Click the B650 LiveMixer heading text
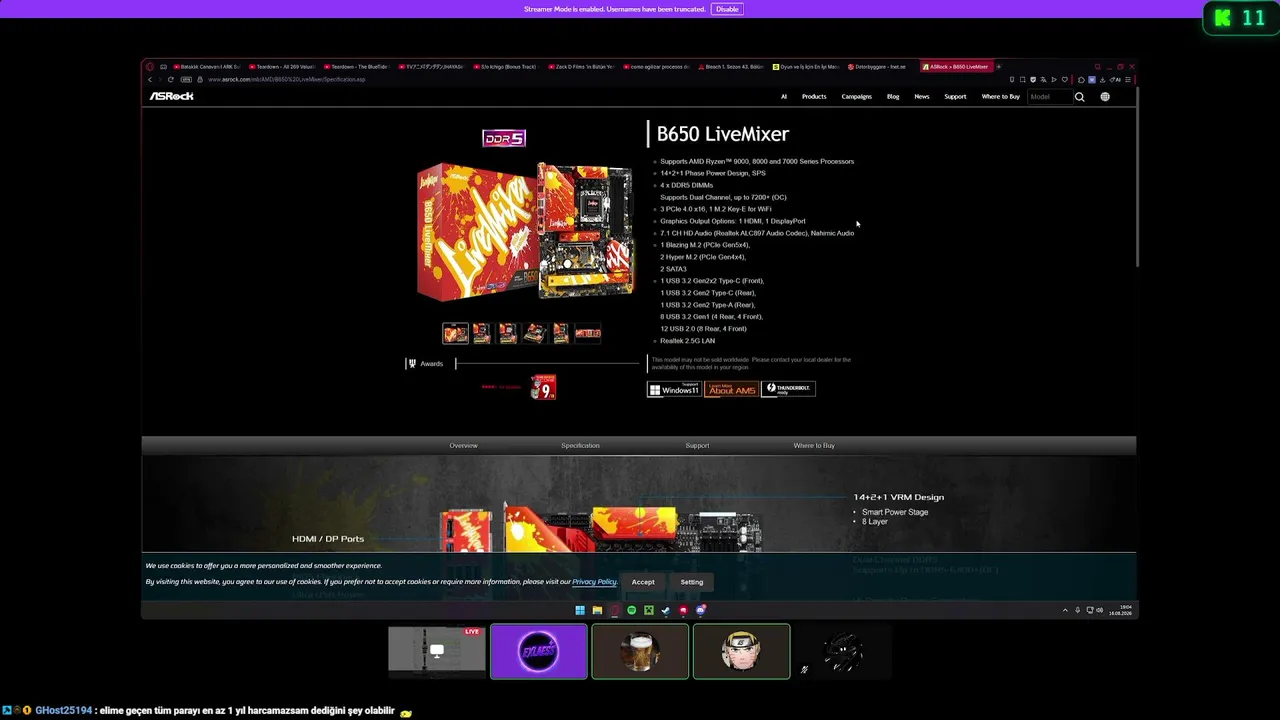 (x=723, y=134)
